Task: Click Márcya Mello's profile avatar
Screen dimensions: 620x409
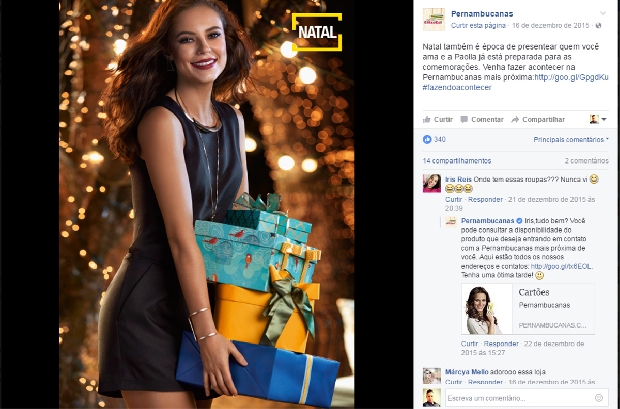Action: [x=432, y=376]
